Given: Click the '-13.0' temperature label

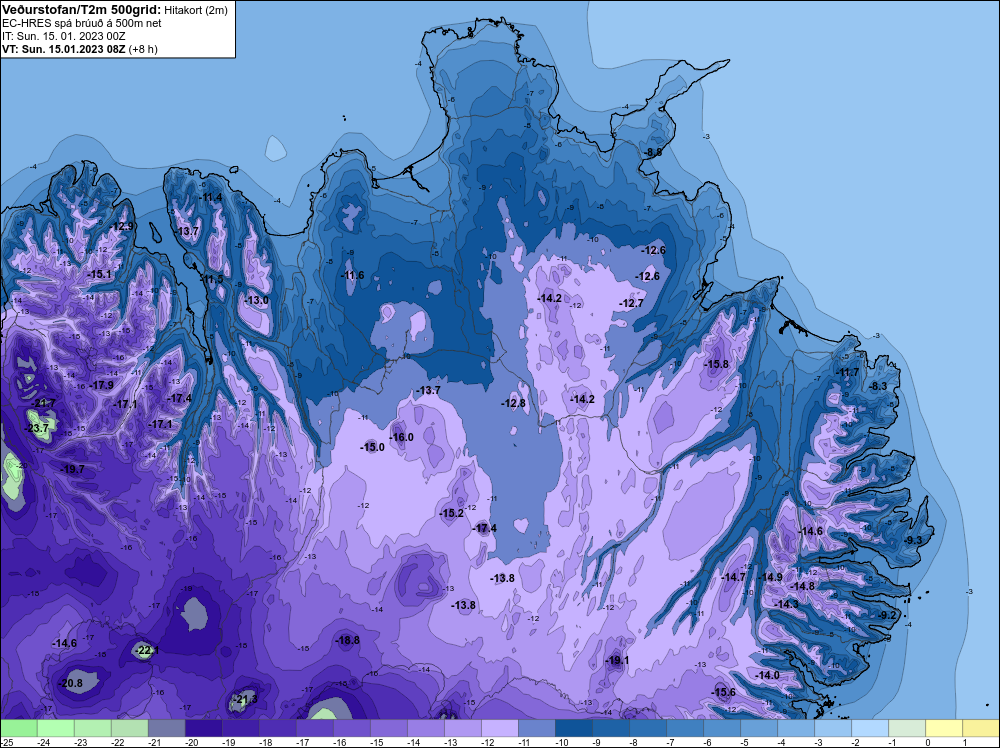Looking at the screenshot, I should click(x=257, y=300).
